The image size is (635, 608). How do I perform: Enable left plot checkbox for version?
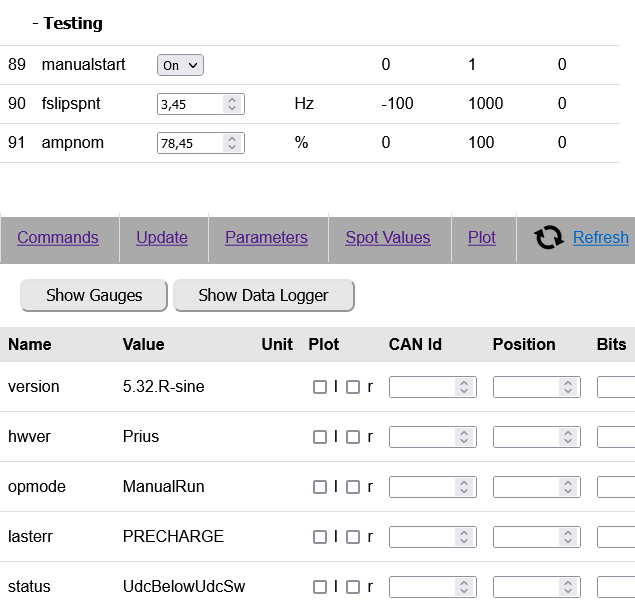[320, 387]
